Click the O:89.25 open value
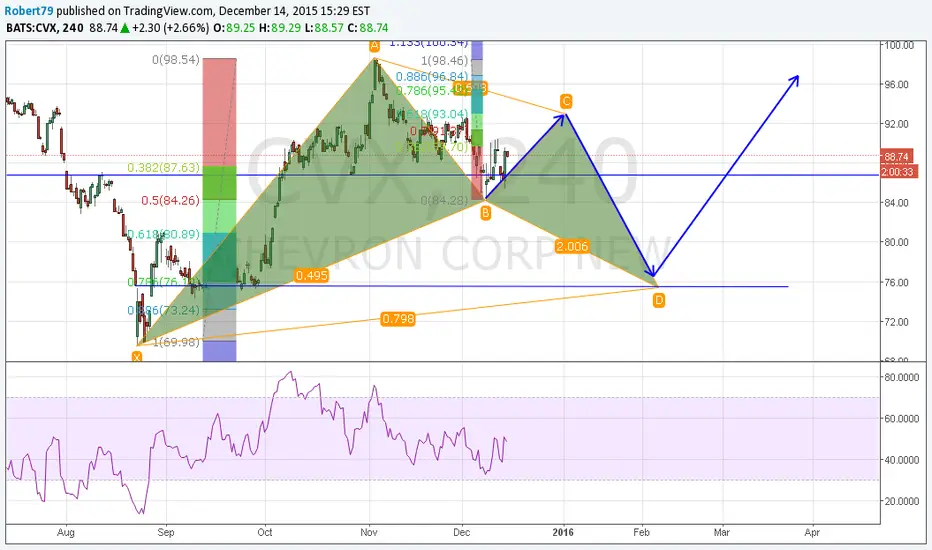The image size is (932, 550). (x=234, y=28)
